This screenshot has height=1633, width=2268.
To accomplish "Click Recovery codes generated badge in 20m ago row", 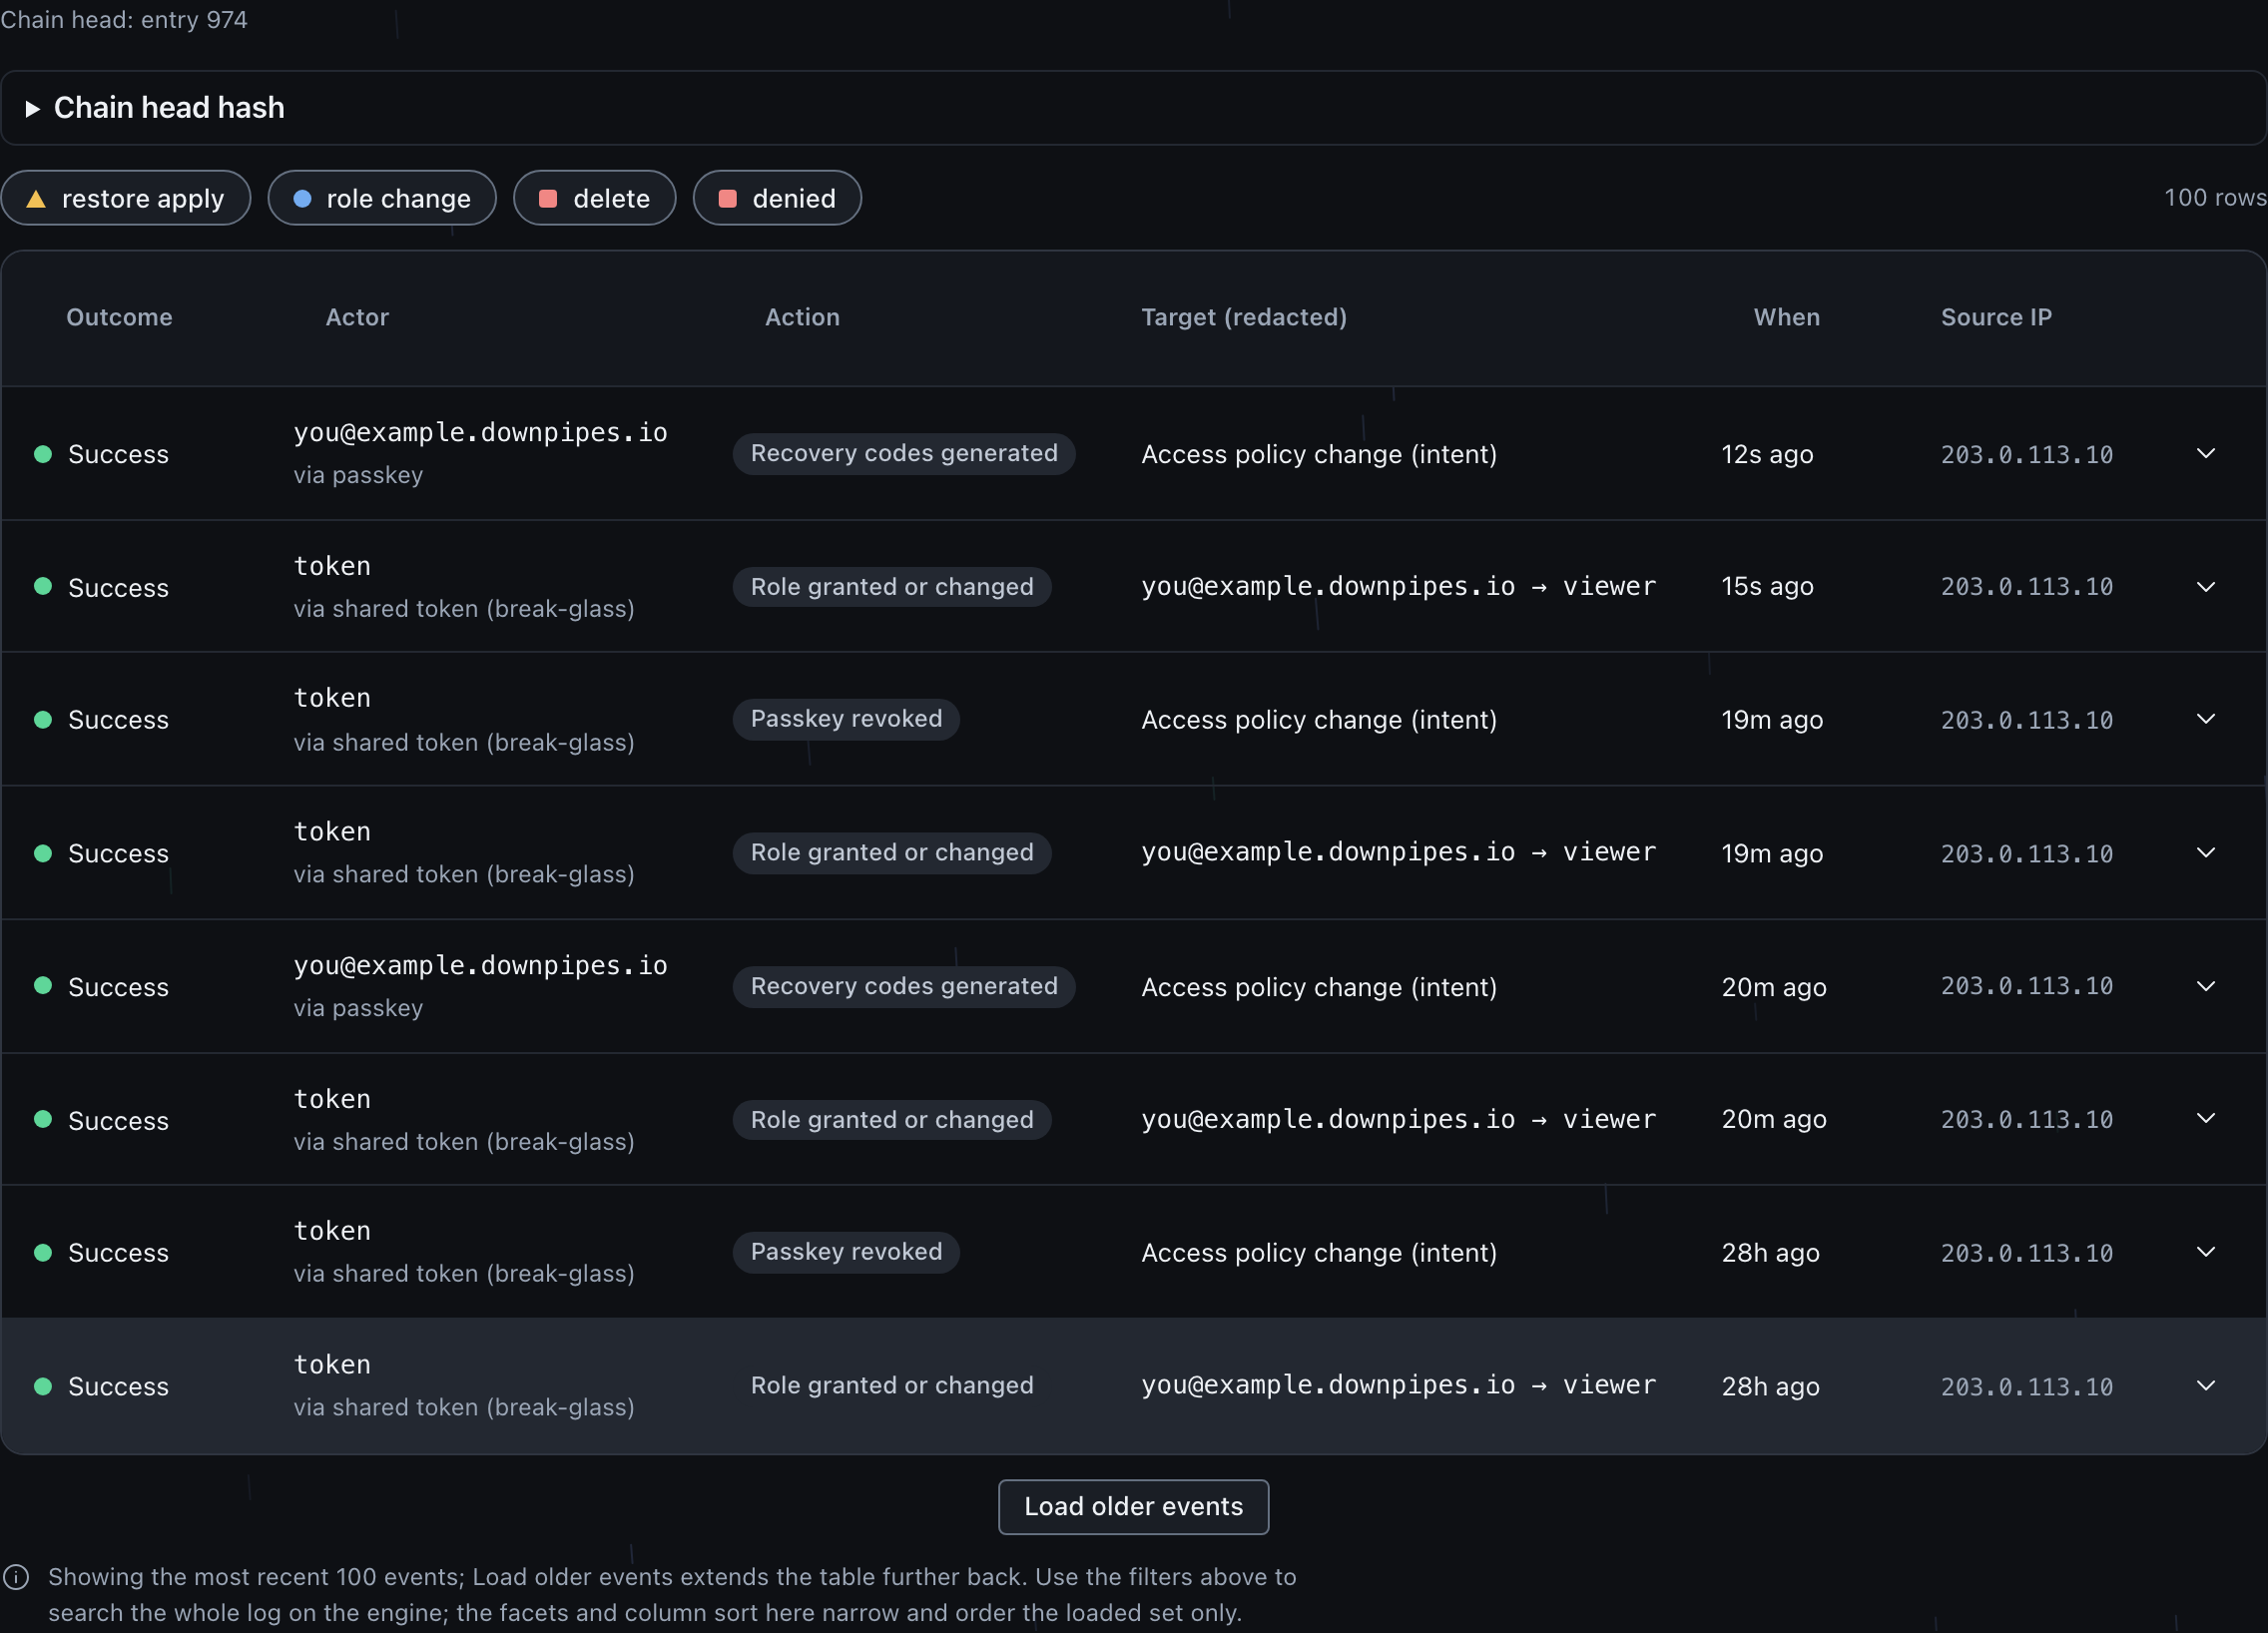I will click(x=904, y=986).
